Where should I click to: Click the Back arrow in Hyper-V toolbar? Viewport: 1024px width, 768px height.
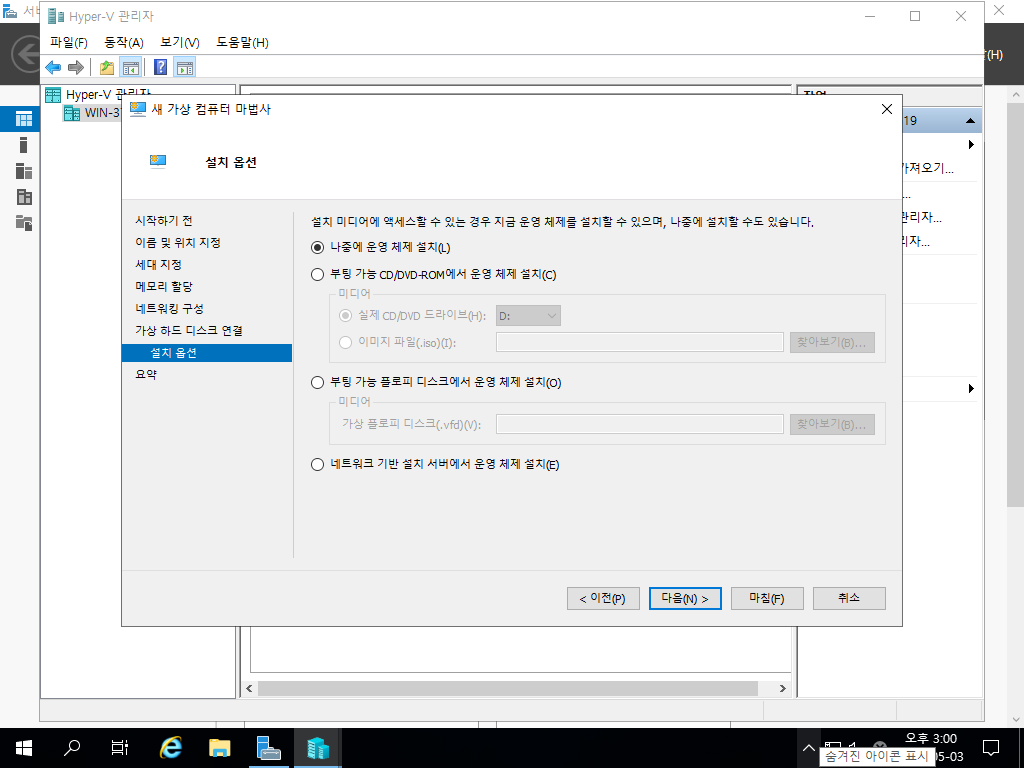tap(53, 67)
